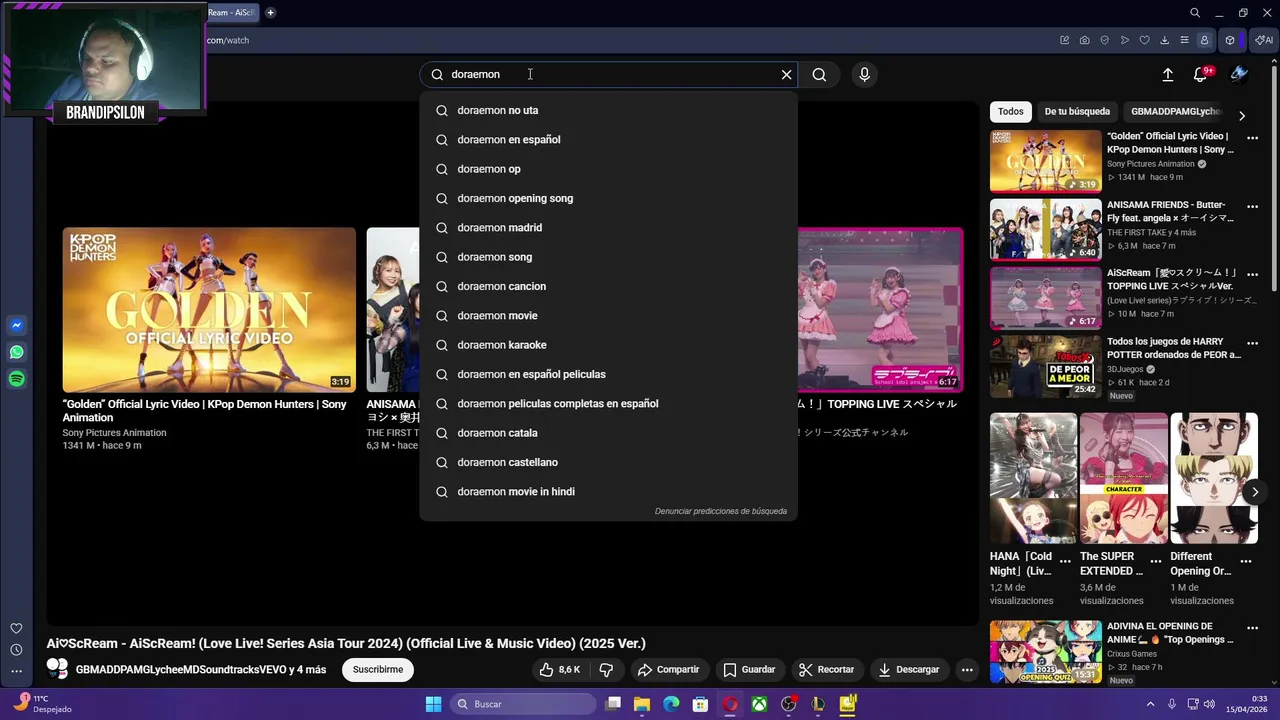
Task: Open the browser downloads icon
Action: pos(1164,40)
